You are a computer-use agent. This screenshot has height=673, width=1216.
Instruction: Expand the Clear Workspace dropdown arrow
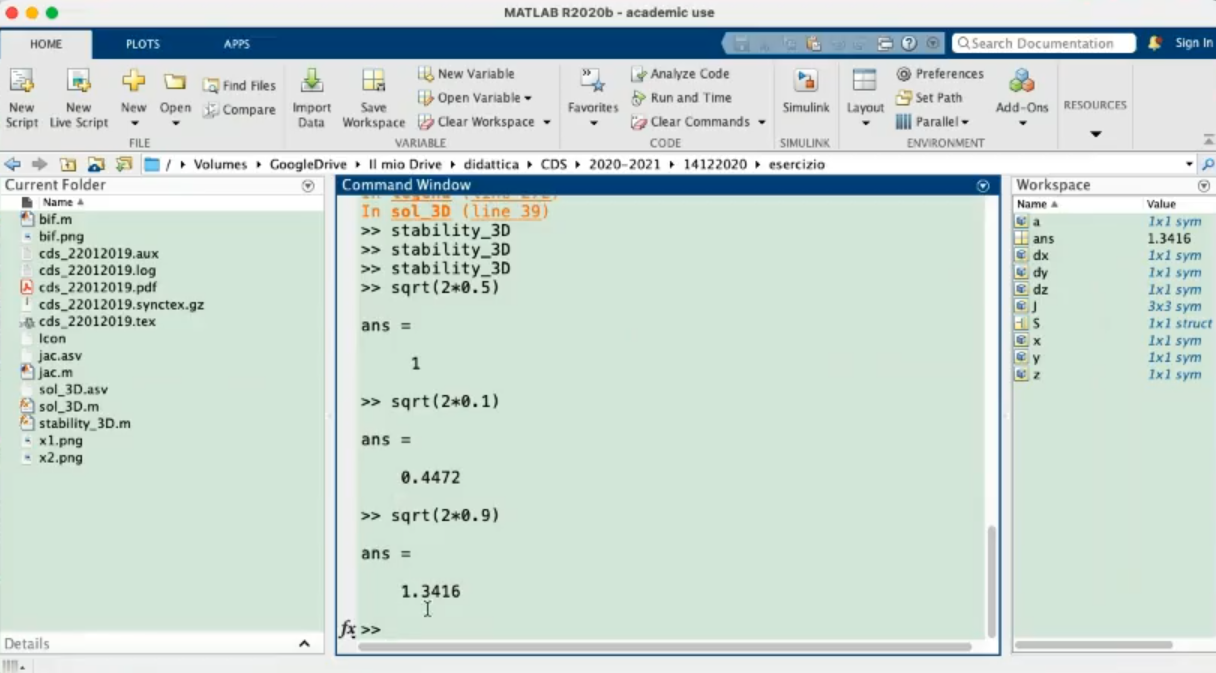click(547, 122)
